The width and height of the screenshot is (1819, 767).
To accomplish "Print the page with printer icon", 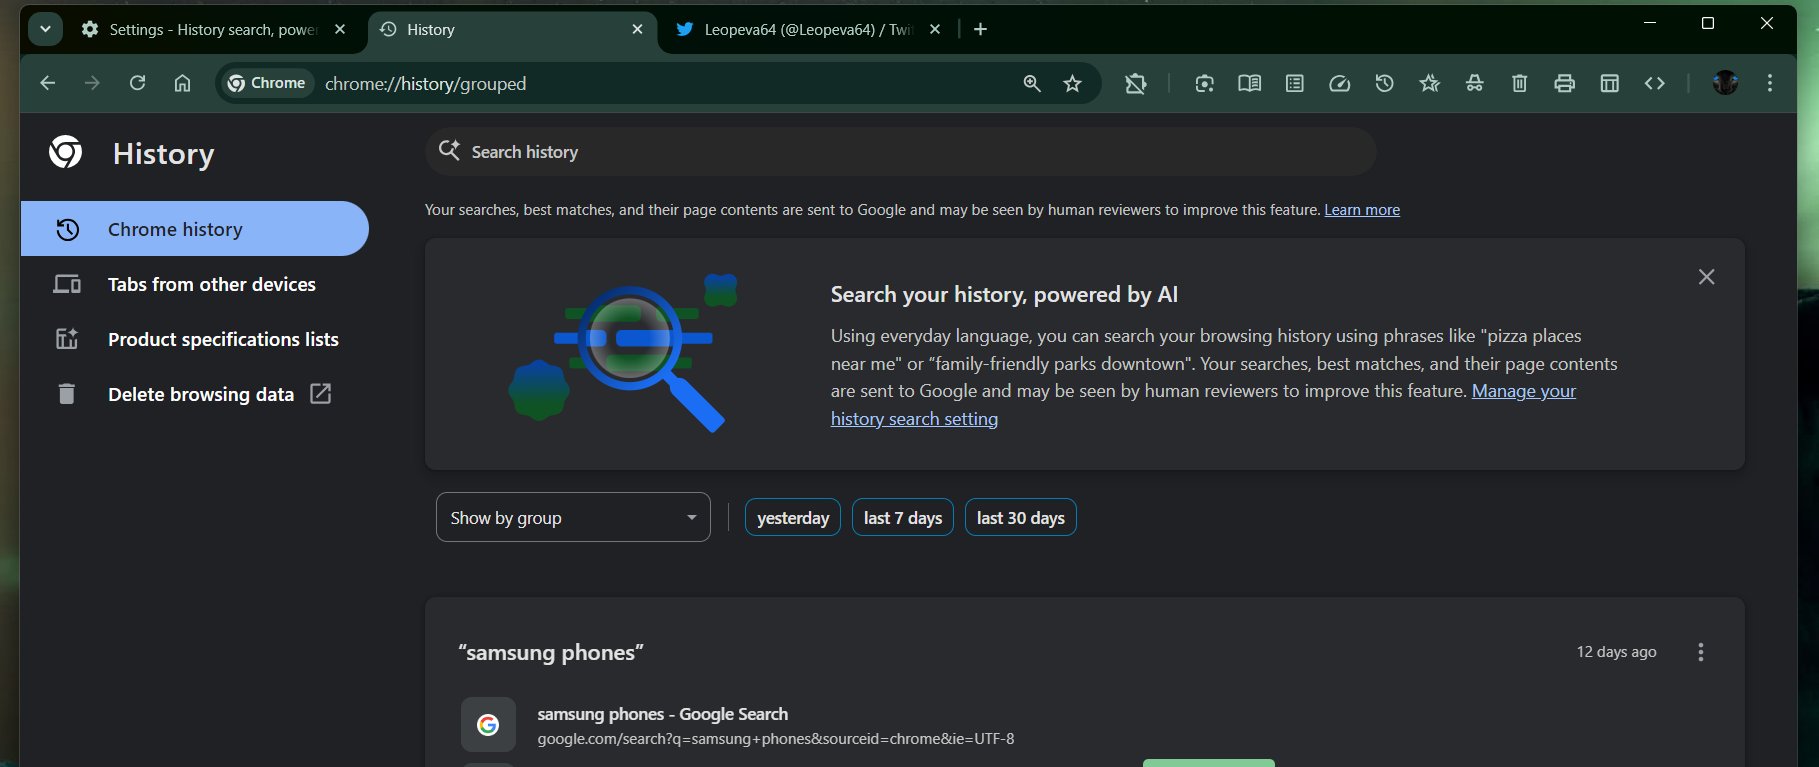I will [1564, 83].
